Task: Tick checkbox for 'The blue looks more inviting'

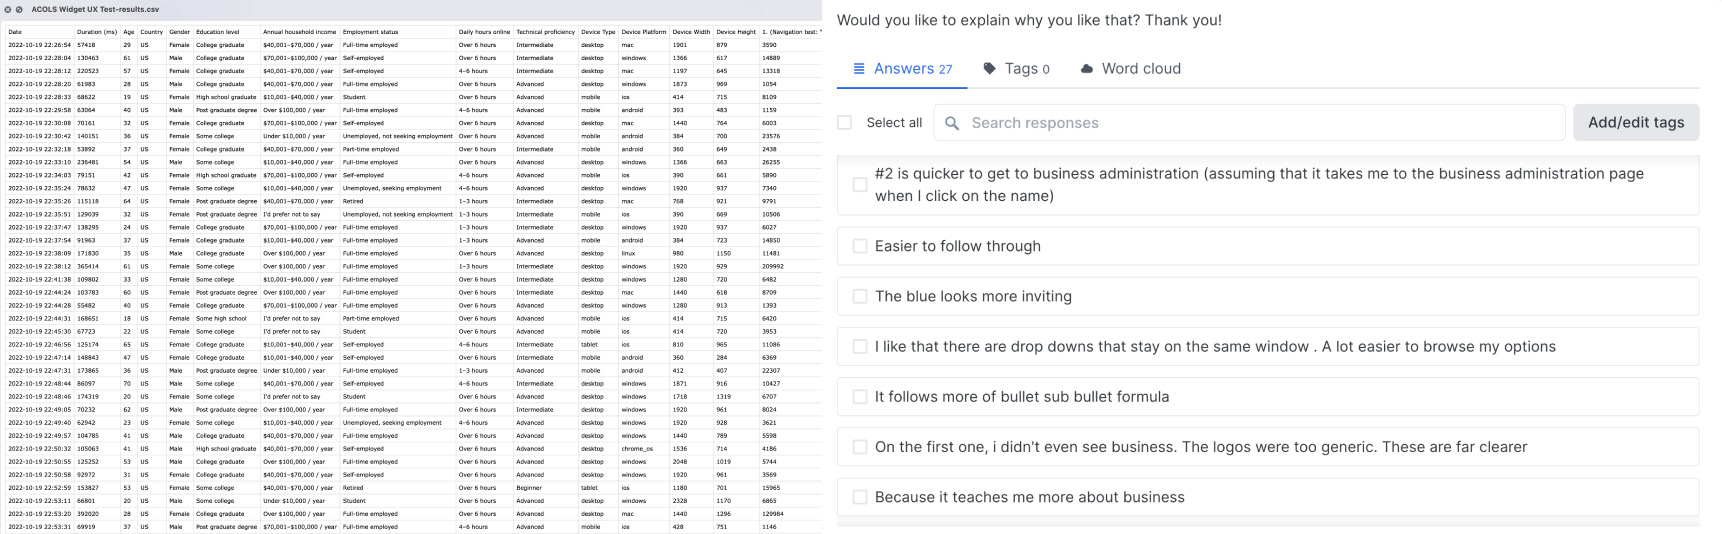Action: point(860,296)
